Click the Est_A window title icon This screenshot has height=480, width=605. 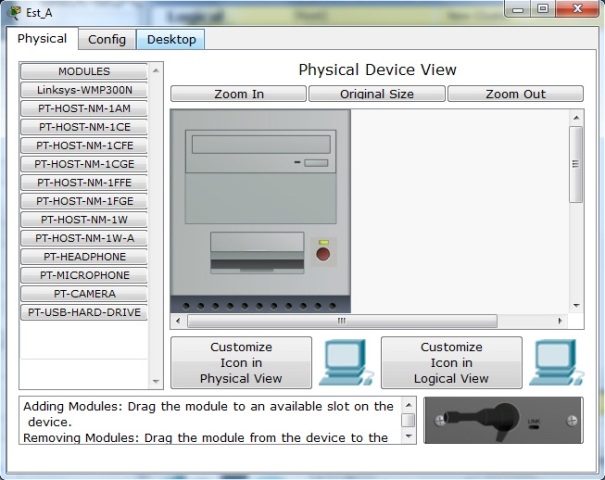pos(14,12)
